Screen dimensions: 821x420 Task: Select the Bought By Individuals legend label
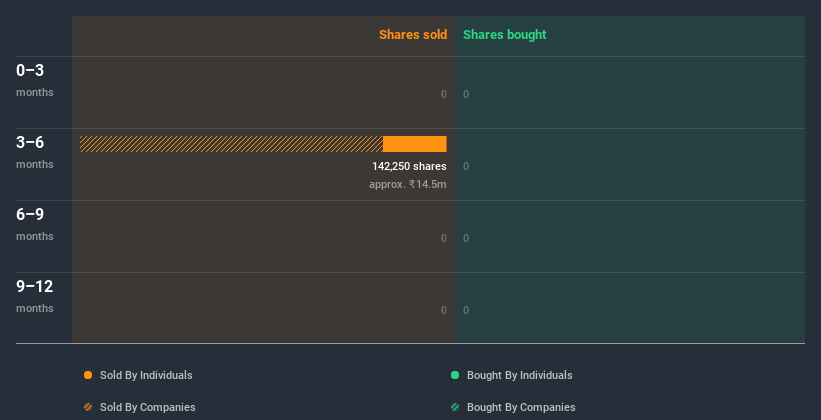pos(519,375)
